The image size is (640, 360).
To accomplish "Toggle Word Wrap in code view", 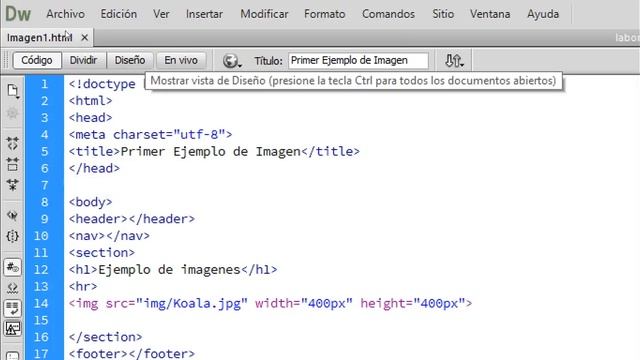I will pyautogui.click(x=12, y=308).
